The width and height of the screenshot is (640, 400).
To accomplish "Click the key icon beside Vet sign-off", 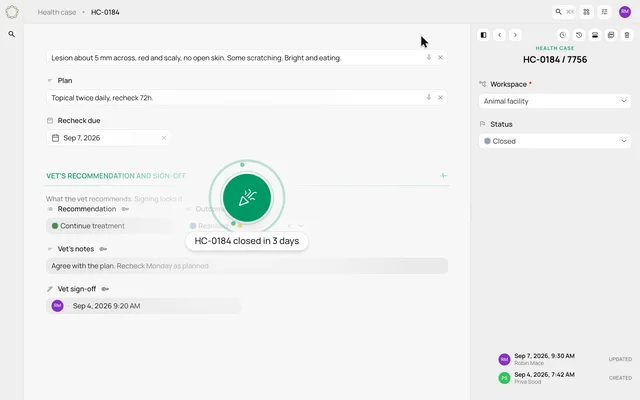I will pyautogui.click(x=105, y=289).
